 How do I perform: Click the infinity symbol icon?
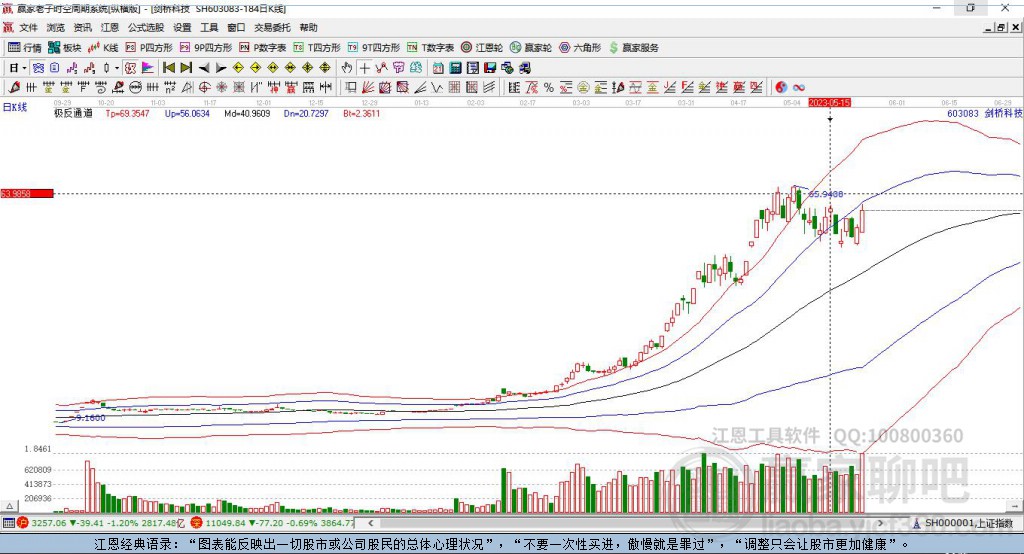pos(798,88)
